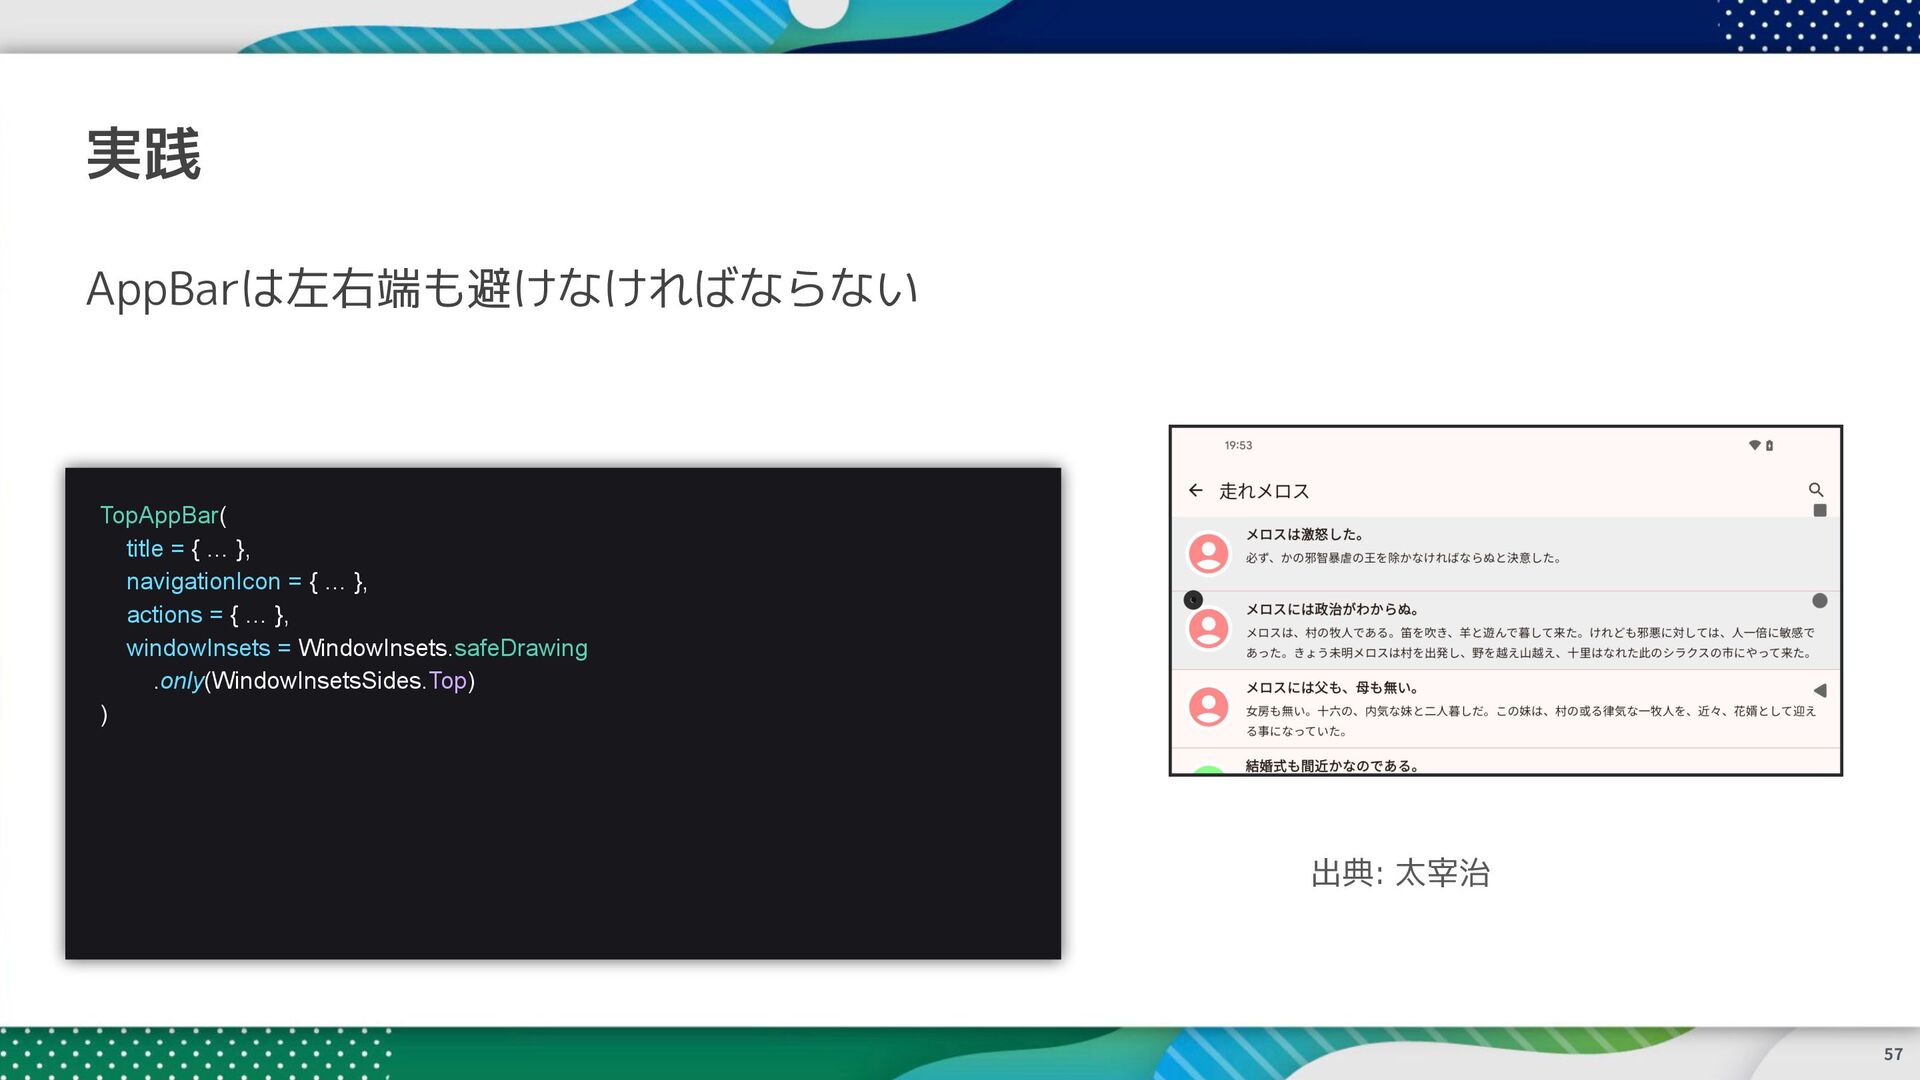
Task: Tap the battery status icon
Action: [1769, 445]
